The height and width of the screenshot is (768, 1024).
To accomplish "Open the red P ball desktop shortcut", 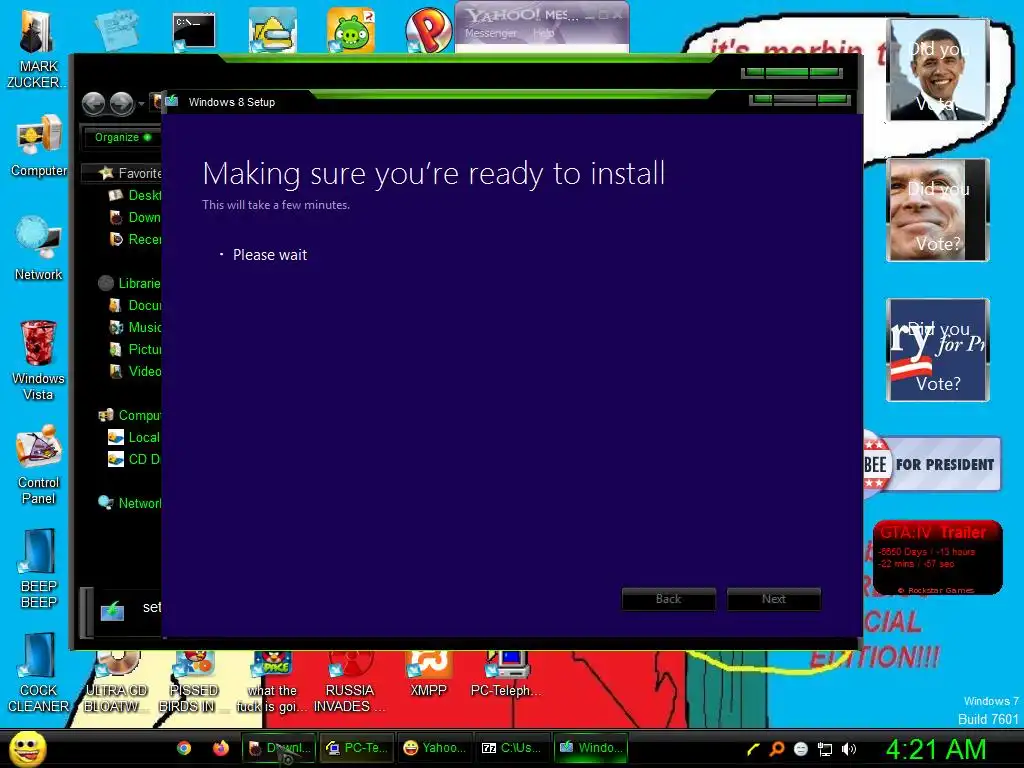I will pos(428,30).
